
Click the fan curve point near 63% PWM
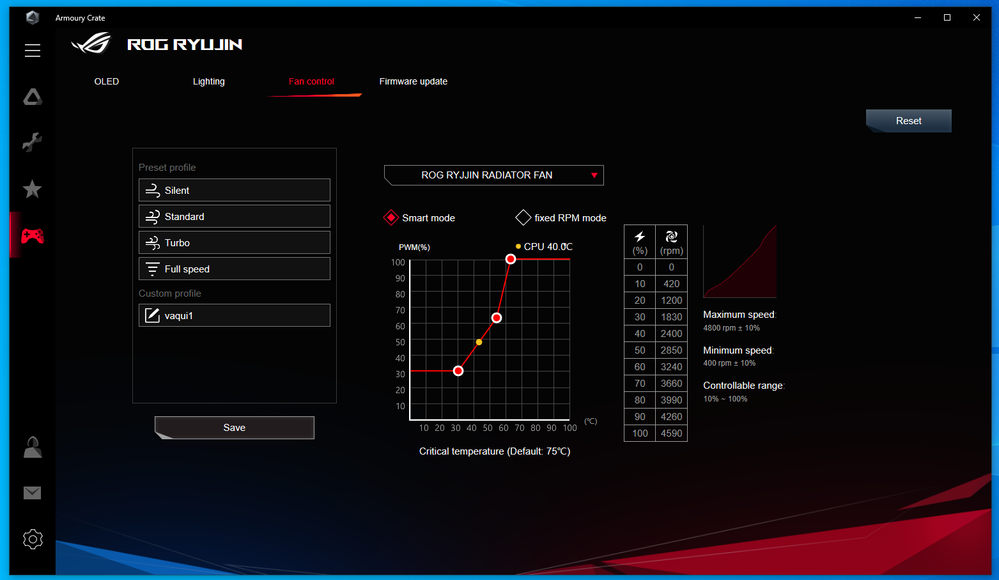(x=496, y=317)
